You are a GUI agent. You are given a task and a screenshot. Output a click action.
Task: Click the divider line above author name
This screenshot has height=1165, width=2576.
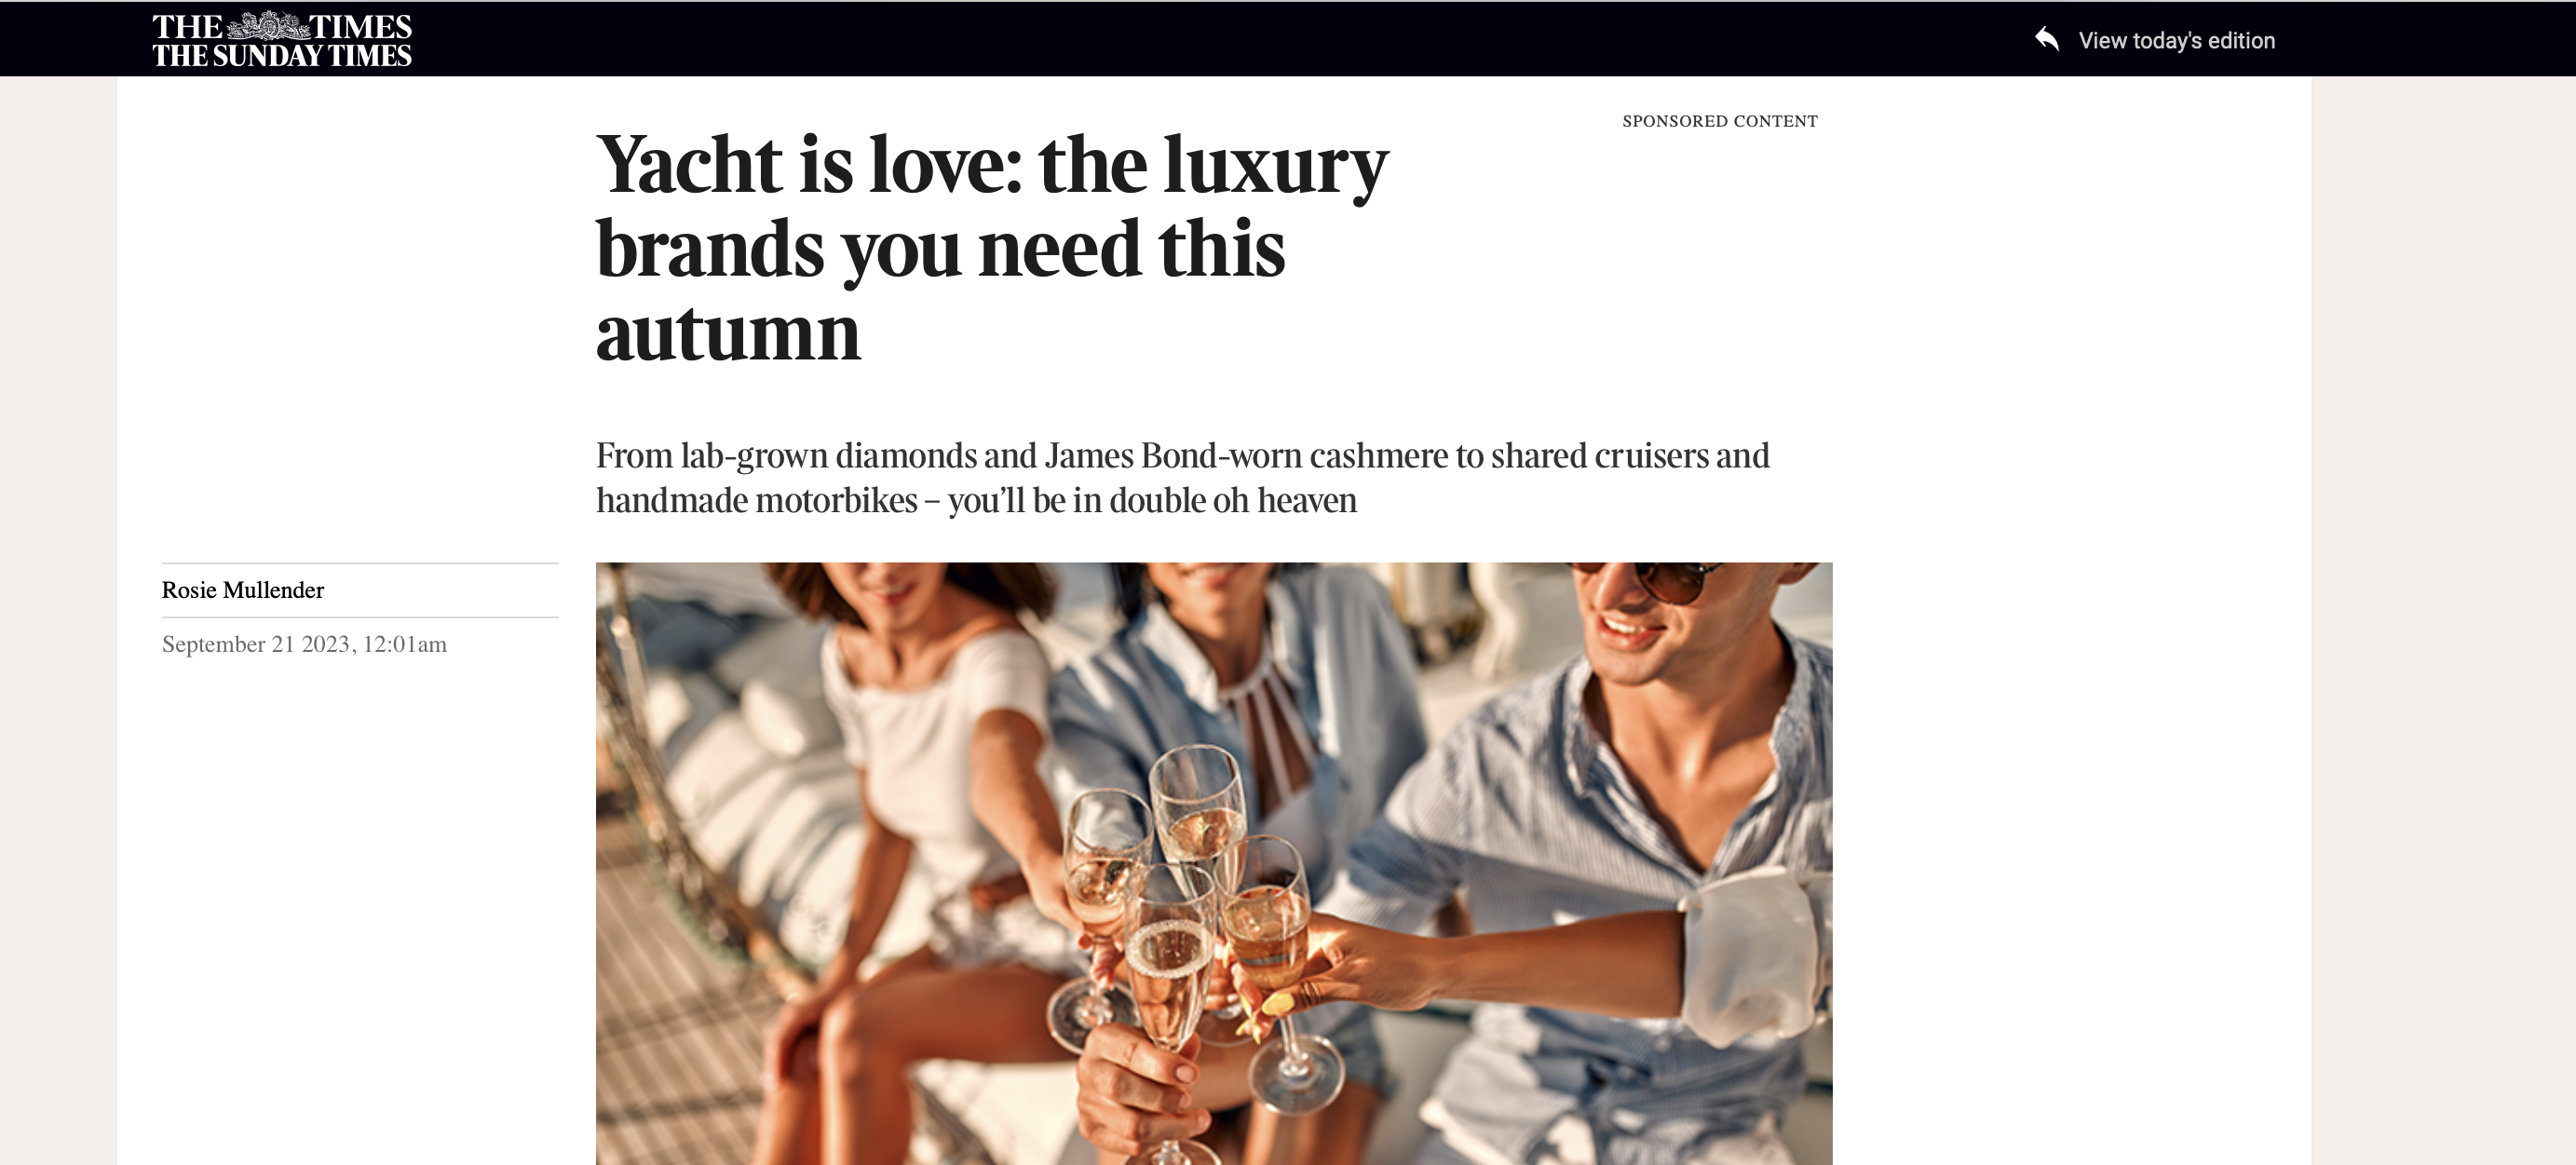point(360,563)
